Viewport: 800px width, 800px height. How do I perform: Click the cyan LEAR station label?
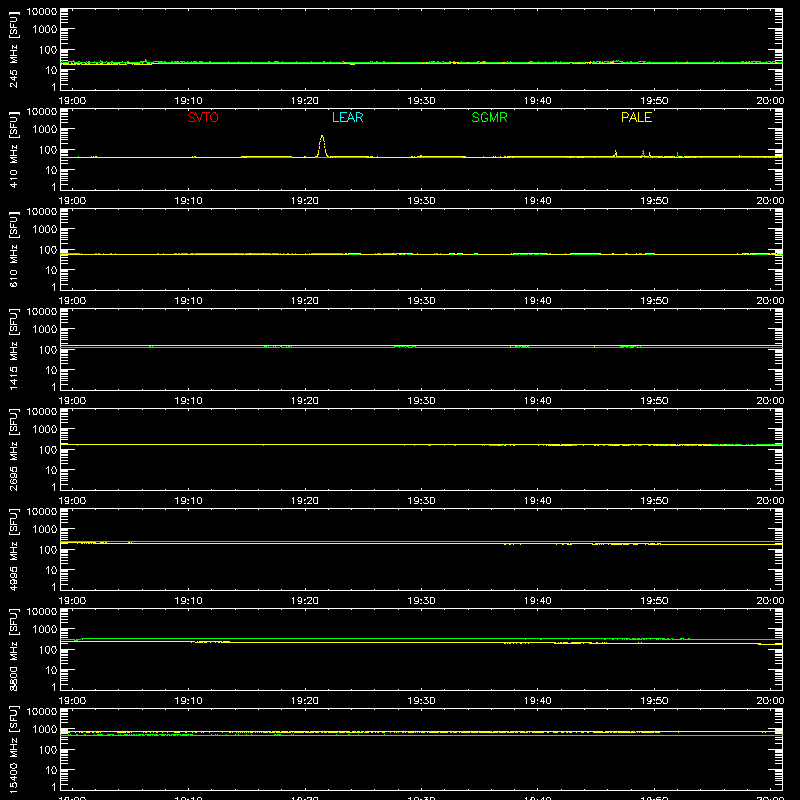347,117
